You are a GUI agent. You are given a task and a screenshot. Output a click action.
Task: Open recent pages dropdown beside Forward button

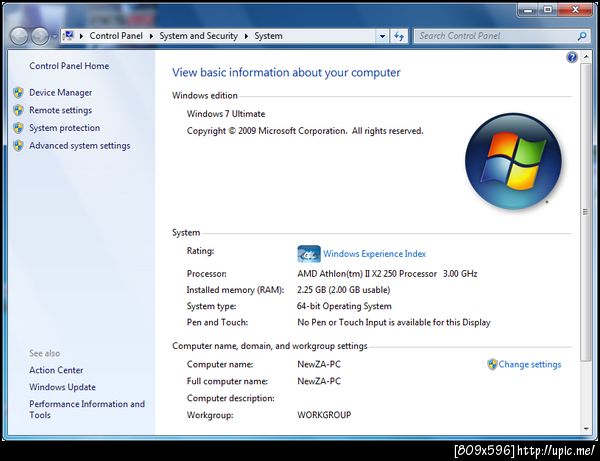[x=54, y=36]
